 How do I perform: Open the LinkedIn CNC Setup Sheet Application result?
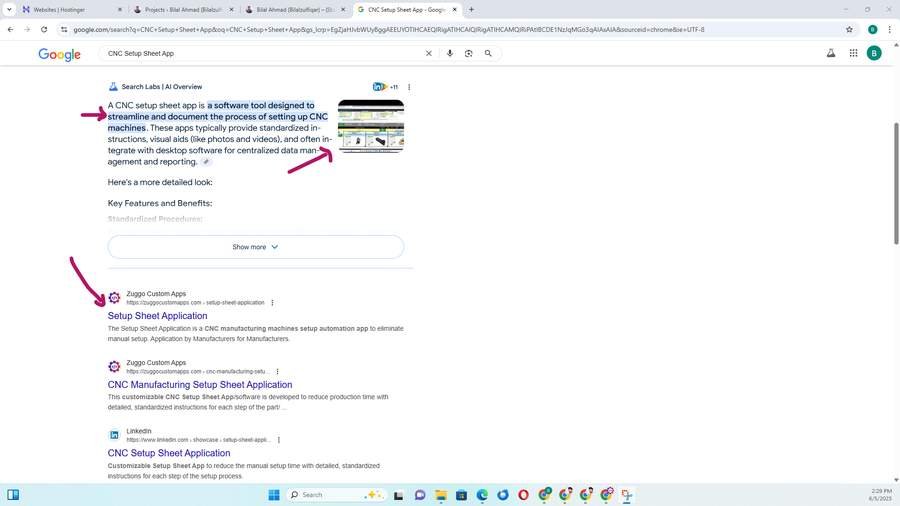click(x=169, y=453)
